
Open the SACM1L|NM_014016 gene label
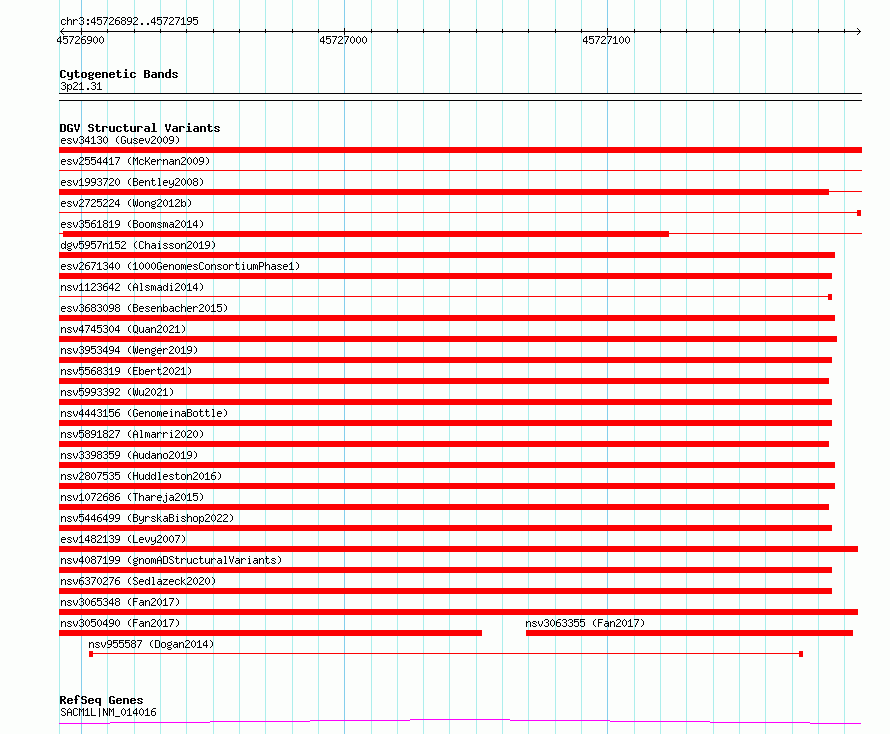click(108, 712)
